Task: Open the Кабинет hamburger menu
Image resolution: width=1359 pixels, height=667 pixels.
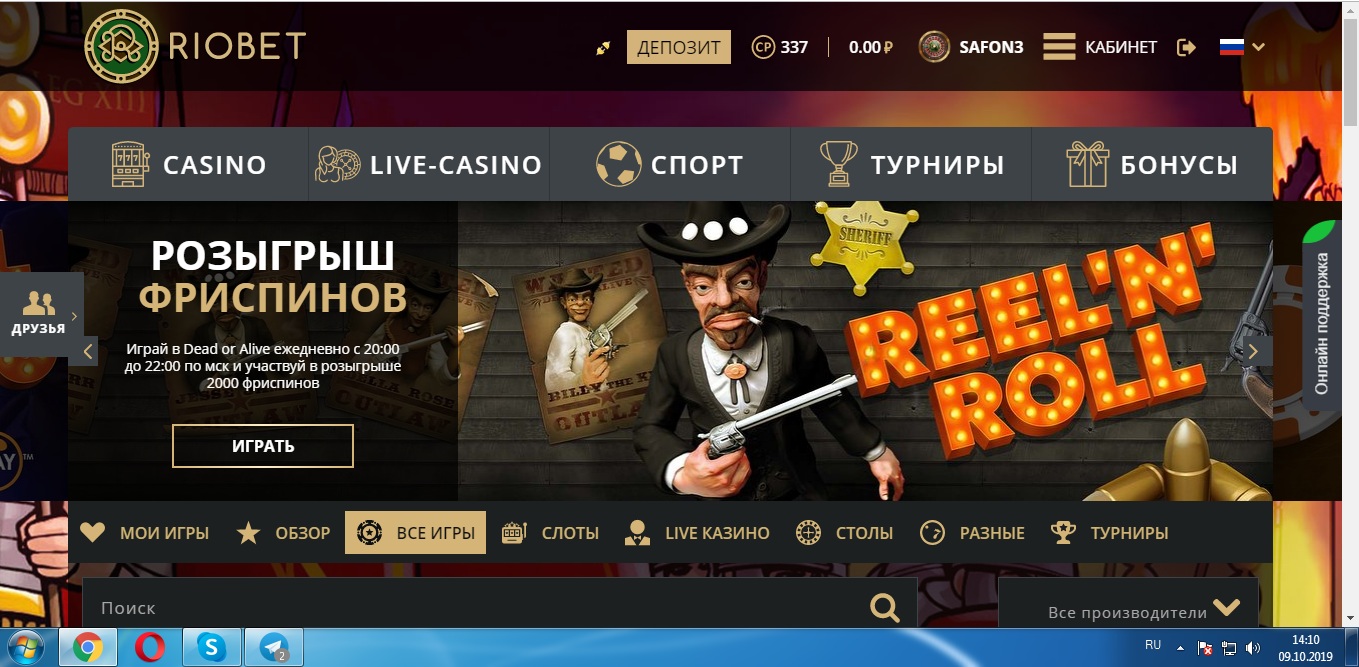Action: click(1058, 47)
